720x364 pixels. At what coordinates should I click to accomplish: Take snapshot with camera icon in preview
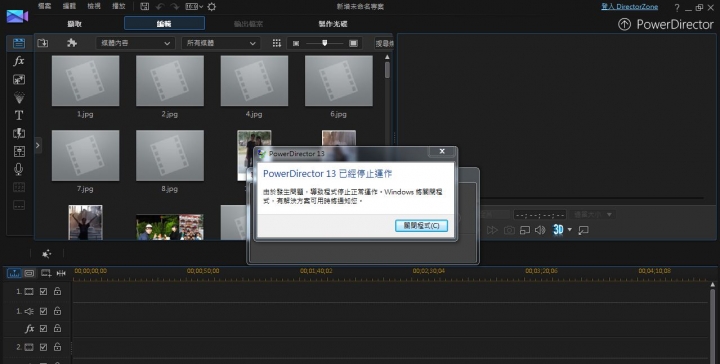pos(509,230)
